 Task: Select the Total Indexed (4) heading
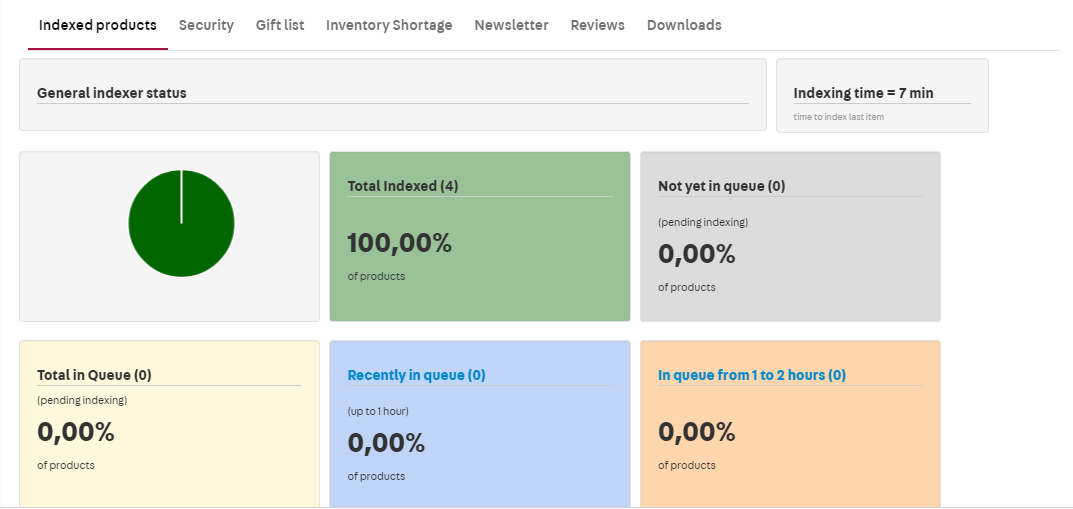click(x=402, y=186)
